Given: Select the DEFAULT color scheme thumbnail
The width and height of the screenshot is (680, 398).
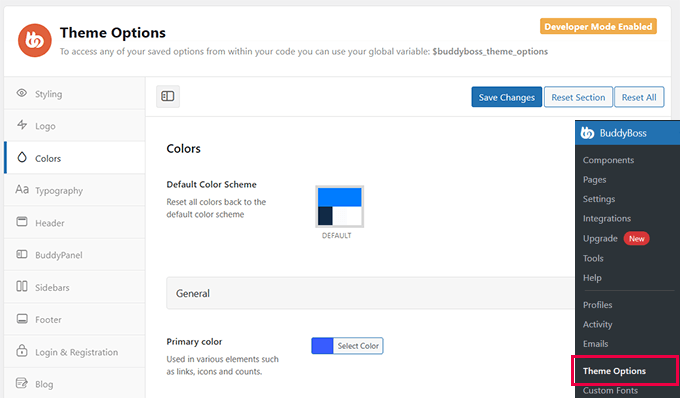Looking at the screenshot, I should pos(340,206).
